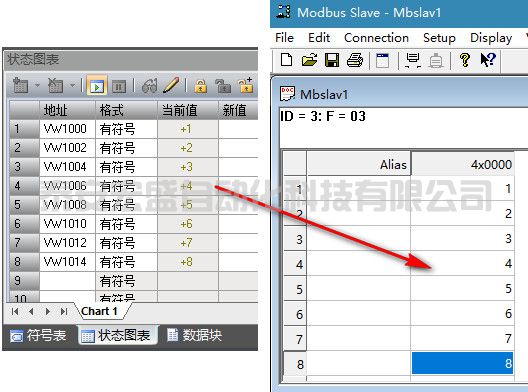Click the Connect icon in Modbus Slave toolbar
528x392 pixels.
click(413, 60)
